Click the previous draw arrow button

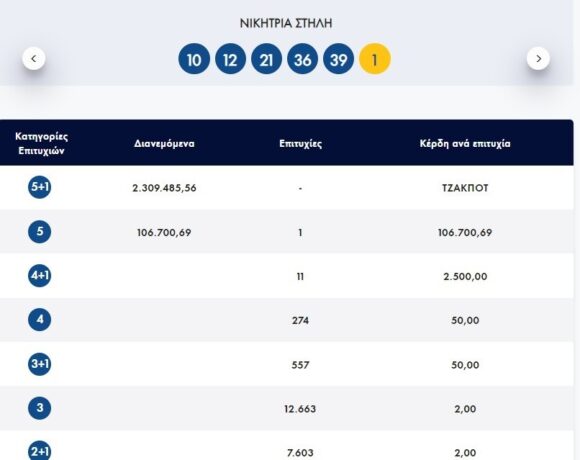[34, 58]
